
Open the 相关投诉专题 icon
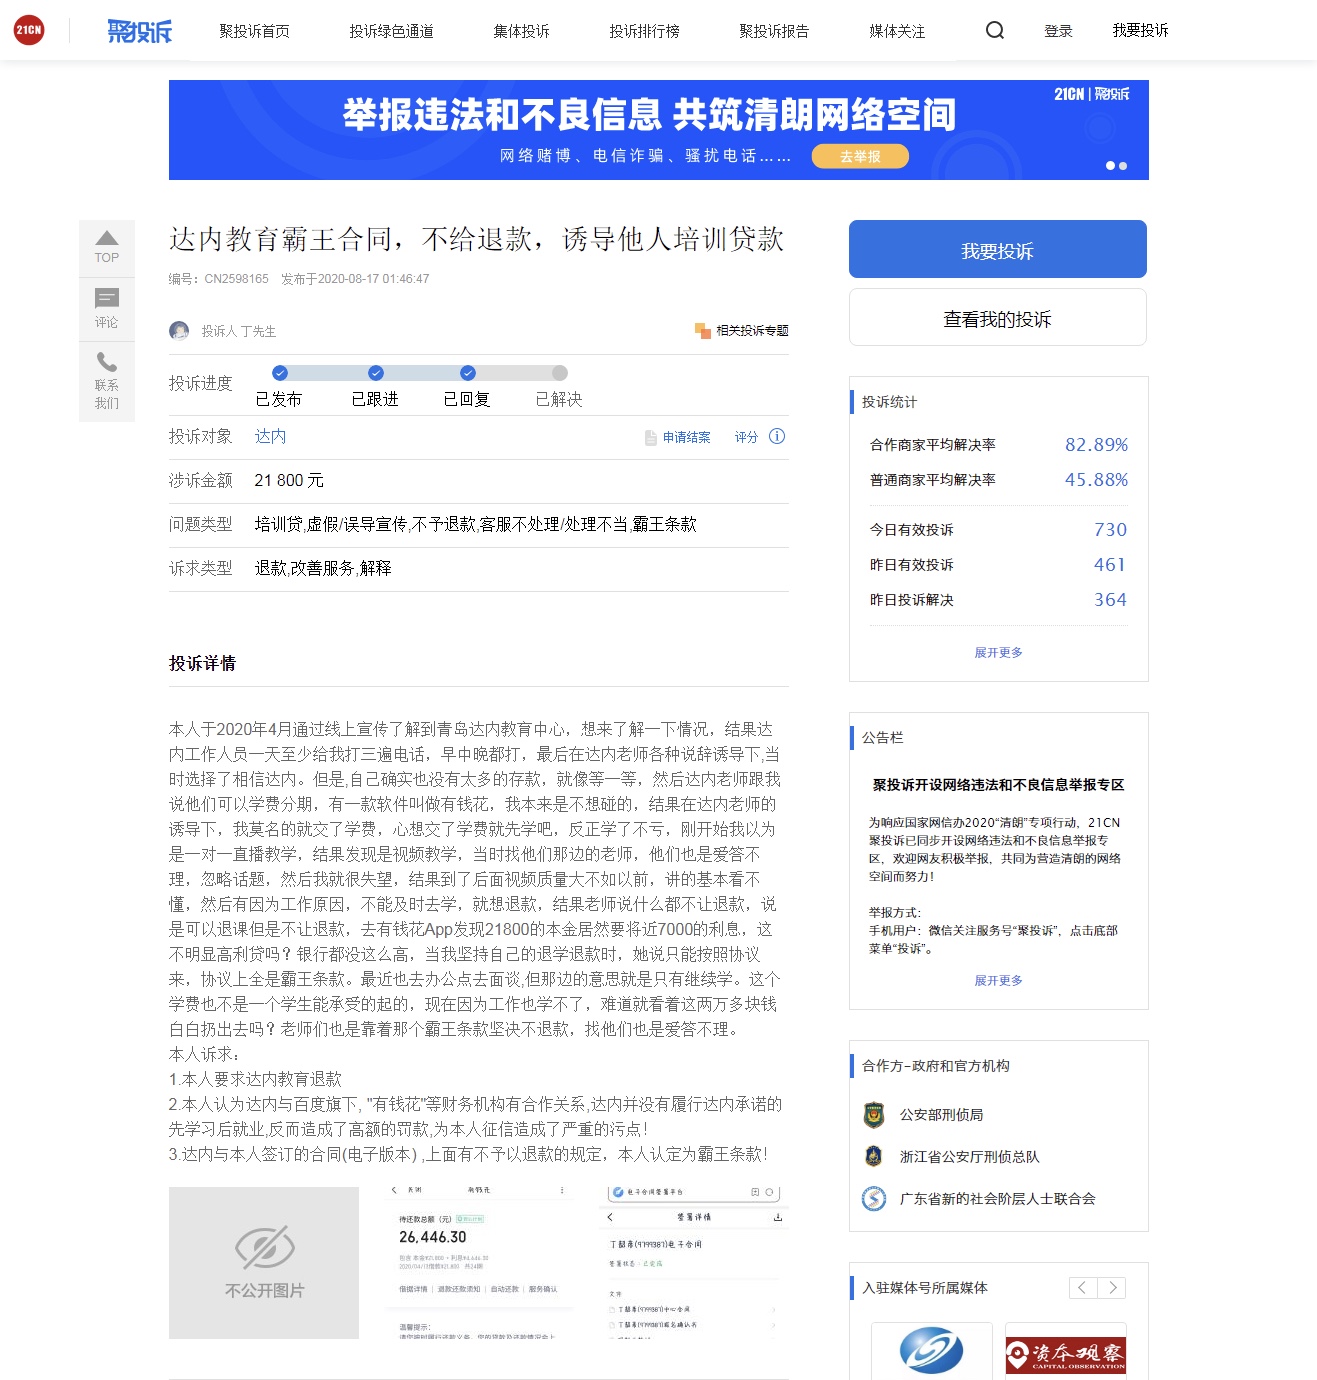703,330
